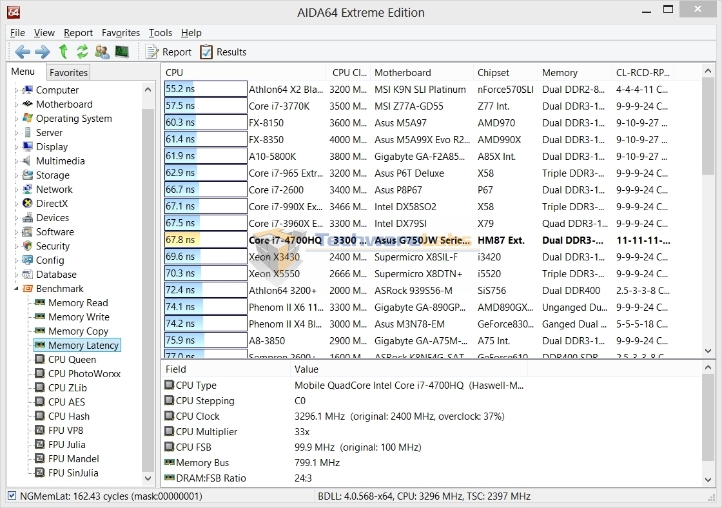Expand the Network tree node
Viewport: 722px width, 508px height.
point(16,190)
